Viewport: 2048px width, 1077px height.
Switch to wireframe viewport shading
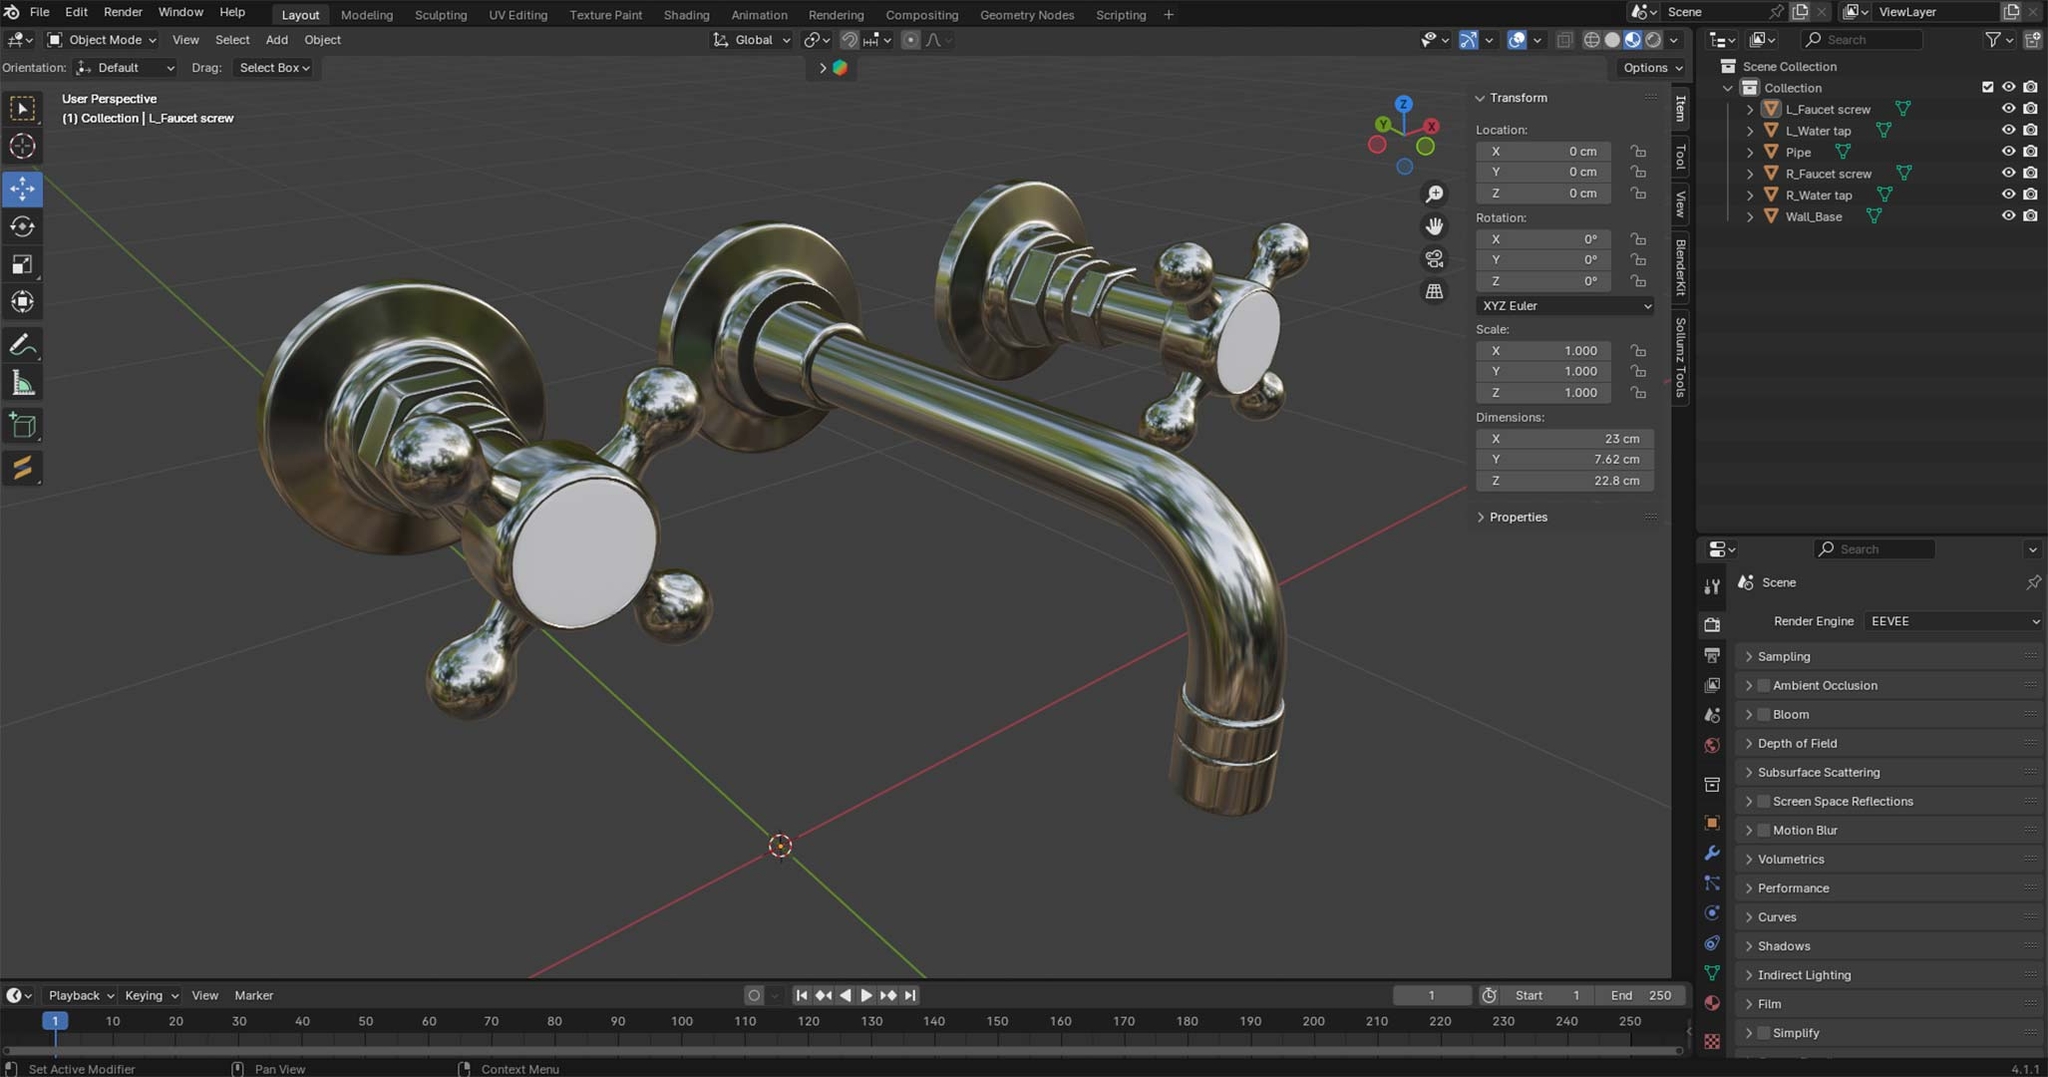tap(1591, 40)
